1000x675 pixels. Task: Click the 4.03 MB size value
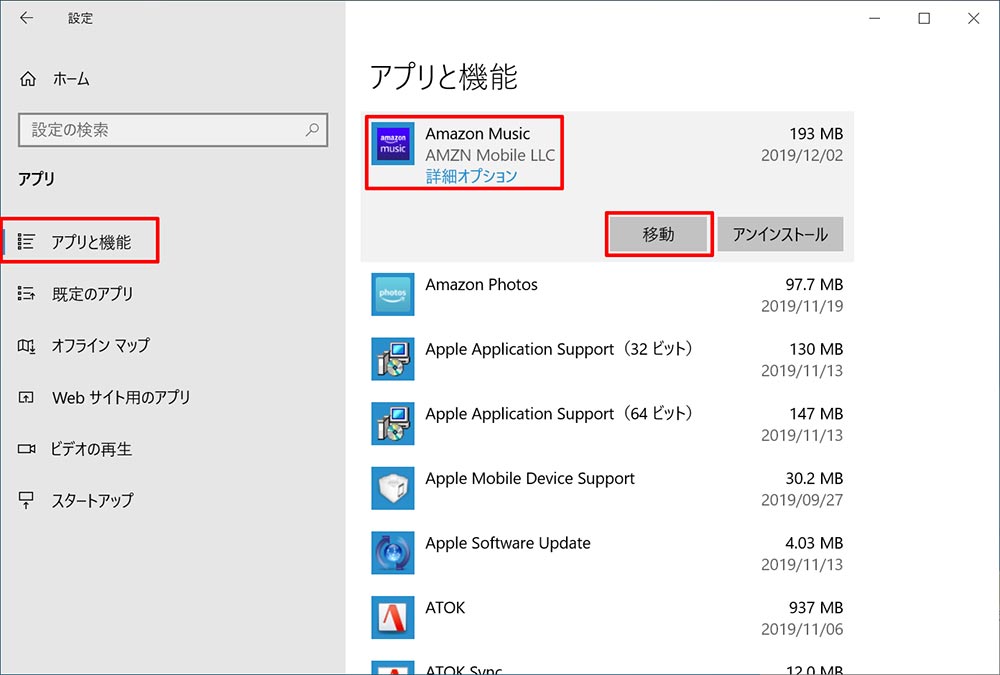click(814, 543)
